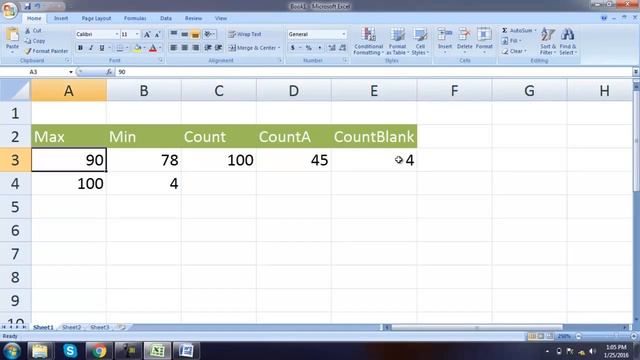Screen dimensions: 640x360
Task: Open Cell Styles gallery
Action: [420, 41]
